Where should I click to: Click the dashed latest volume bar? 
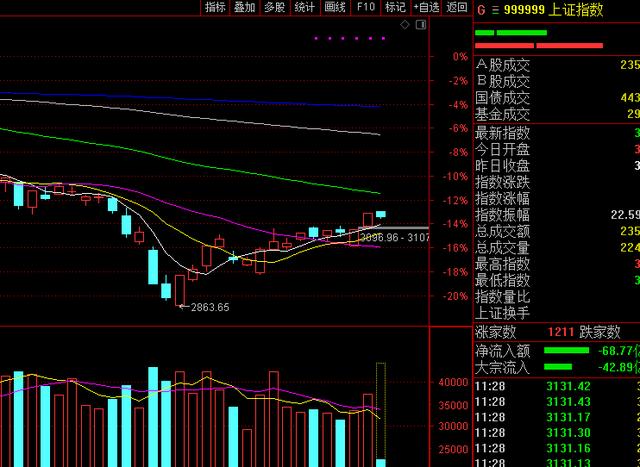(x=381, y=414)
